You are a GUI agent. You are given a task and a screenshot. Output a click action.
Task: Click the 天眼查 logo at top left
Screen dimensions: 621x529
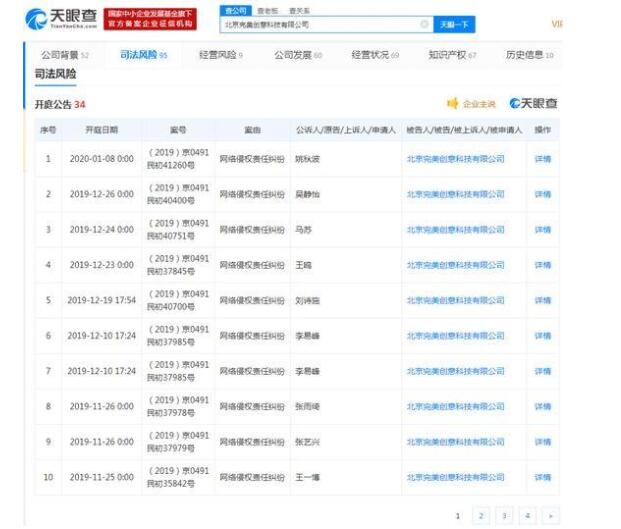(x=61, y=19)
